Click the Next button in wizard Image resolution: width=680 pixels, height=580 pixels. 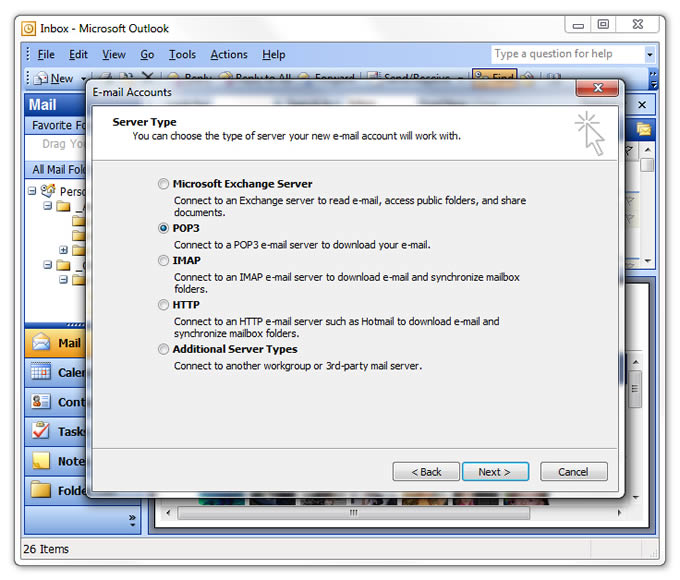coord(495,472)
